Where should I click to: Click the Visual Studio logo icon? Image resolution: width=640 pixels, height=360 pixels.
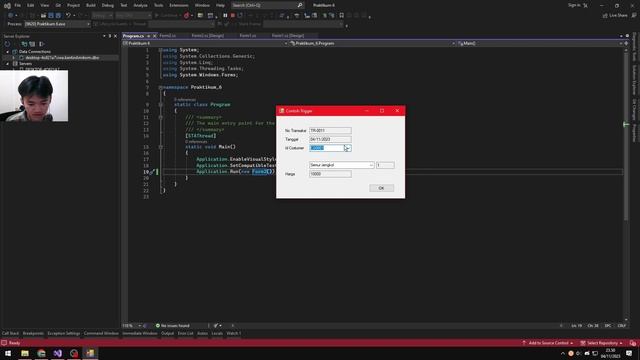tap(7, 5)
